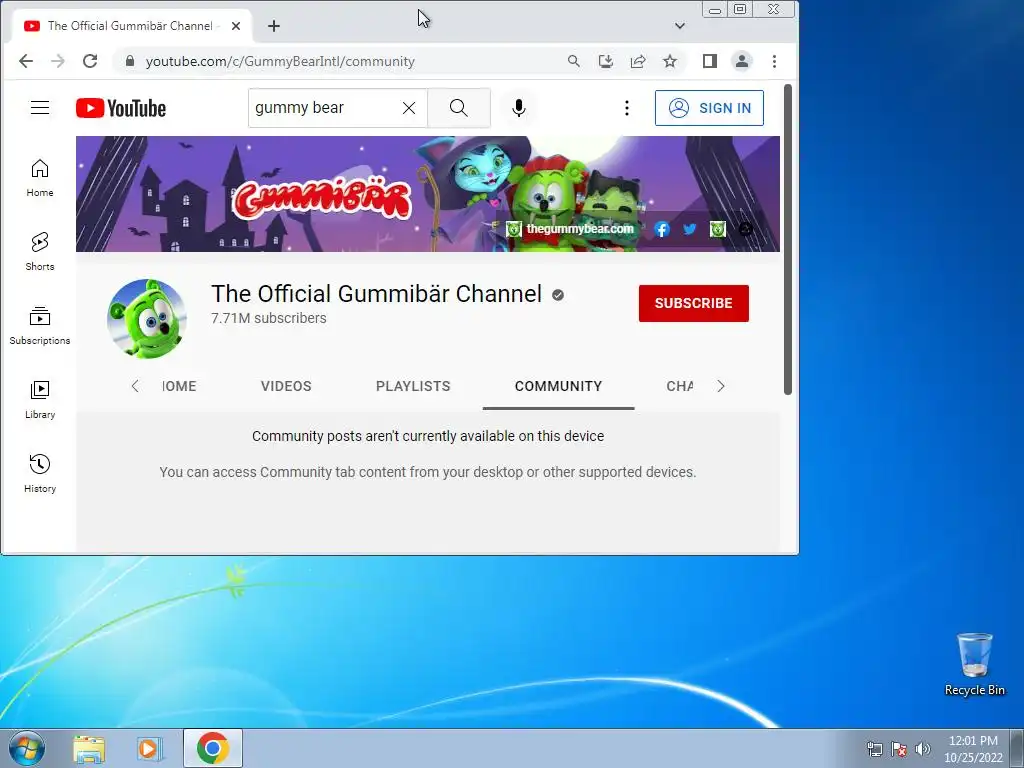Toggle Chrome side panel
The height and width of the screenshot is (768, 1024).
click(710, 61)
